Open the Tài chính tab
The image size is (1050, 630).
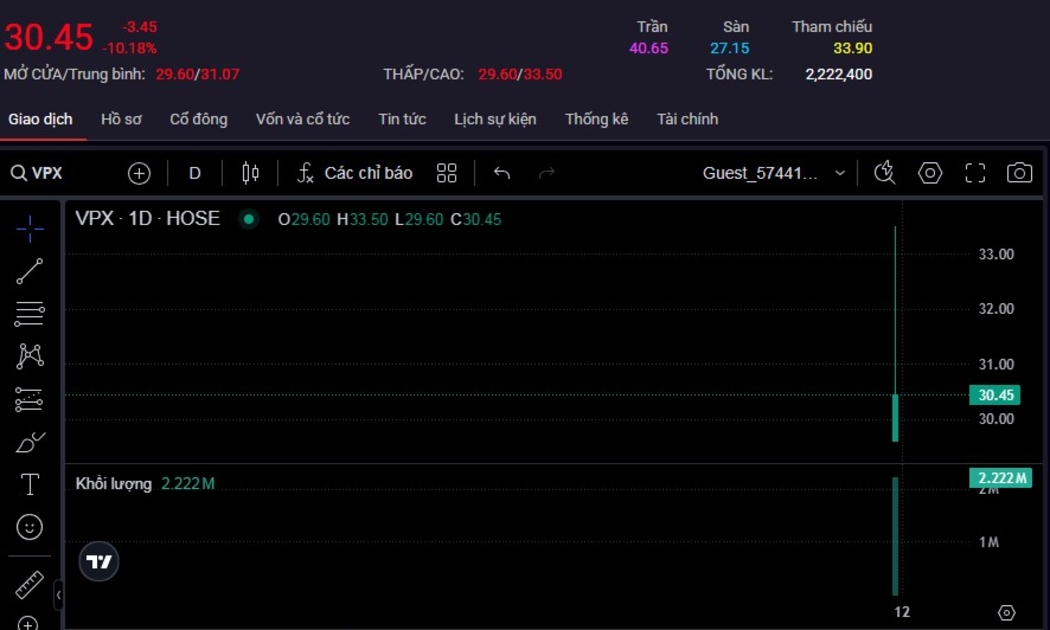[687, 119]
